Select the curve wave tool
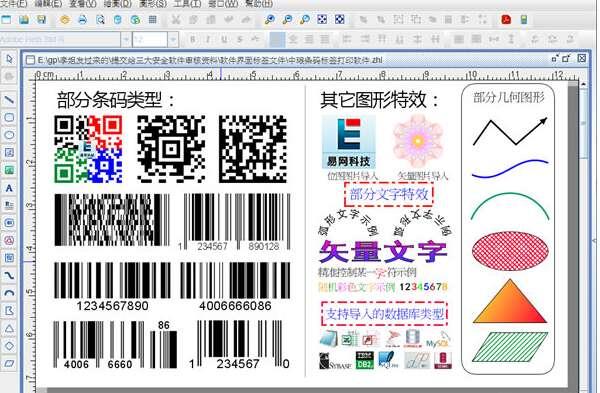Viewport: 600px width, 393px height. click(x=9, y=276)
